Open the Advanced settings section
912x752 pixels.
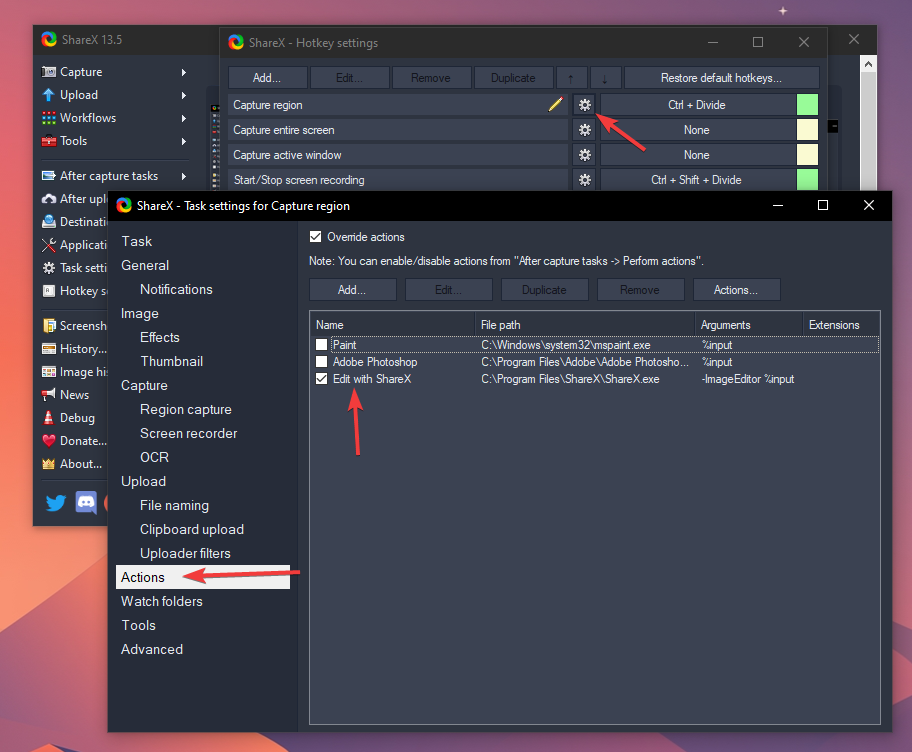(151, 649)
